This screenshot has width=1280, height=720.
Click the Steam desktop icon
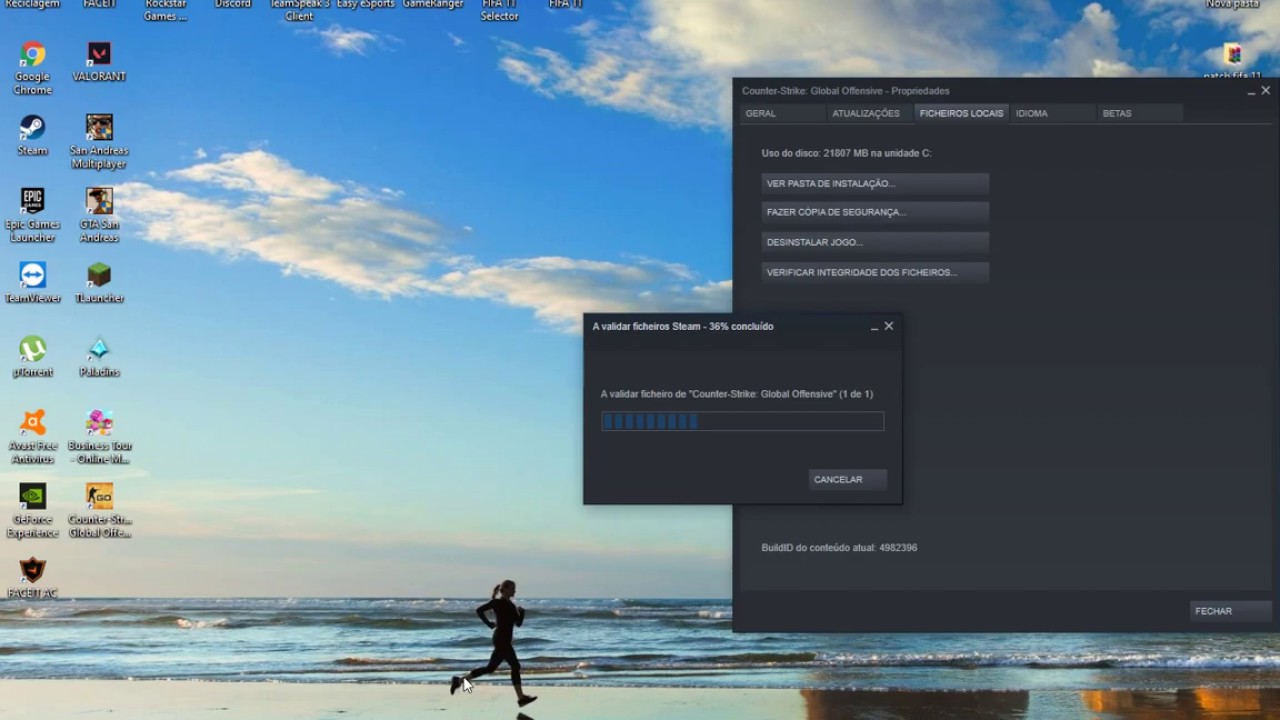32,135
